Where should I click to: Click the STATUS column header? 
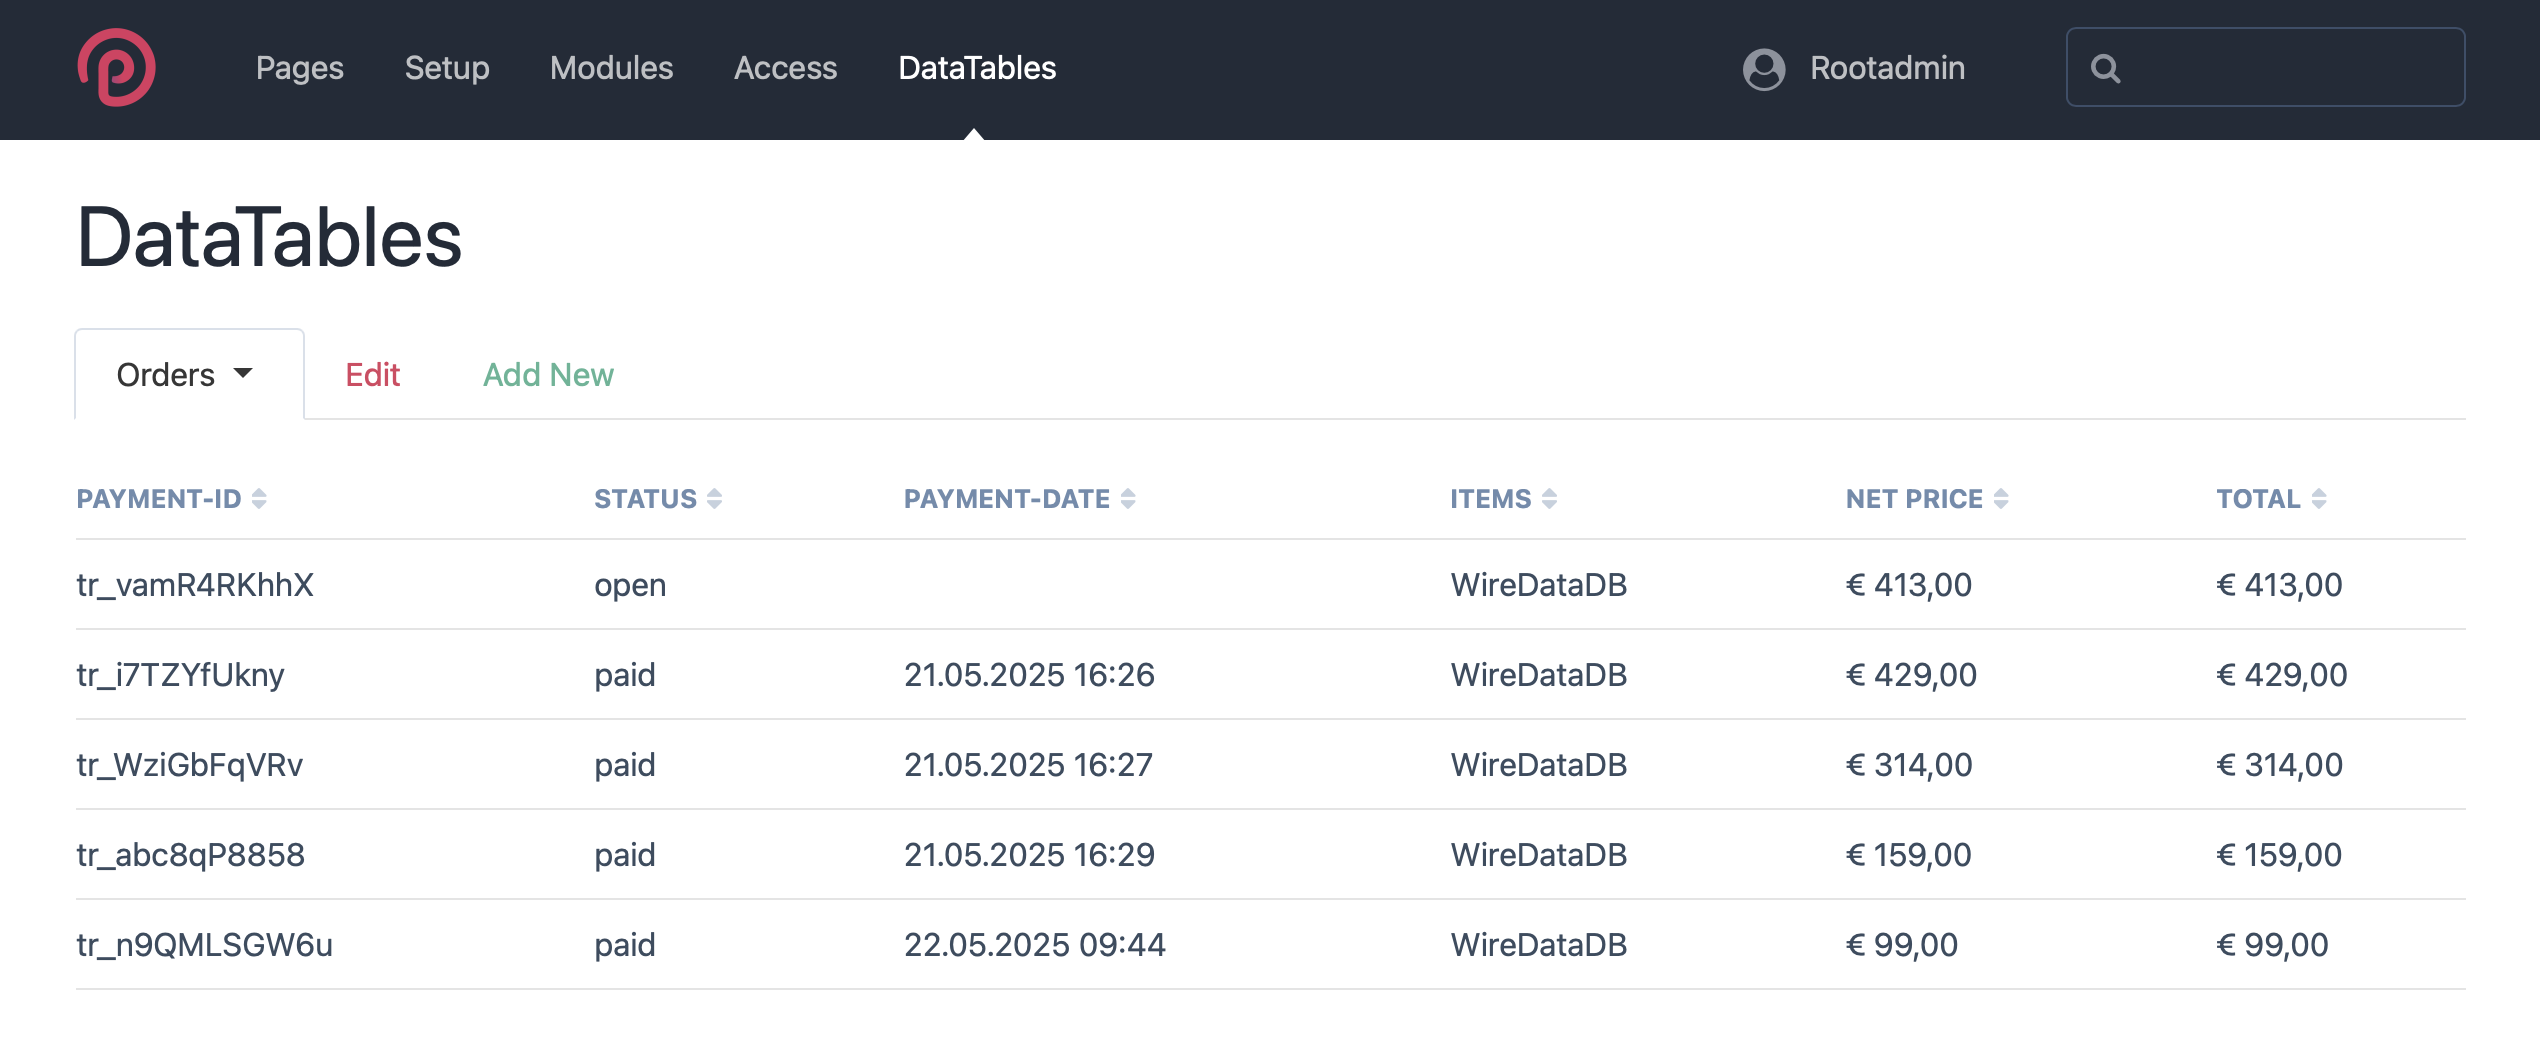pyautogui.click(x=646, y=499)
